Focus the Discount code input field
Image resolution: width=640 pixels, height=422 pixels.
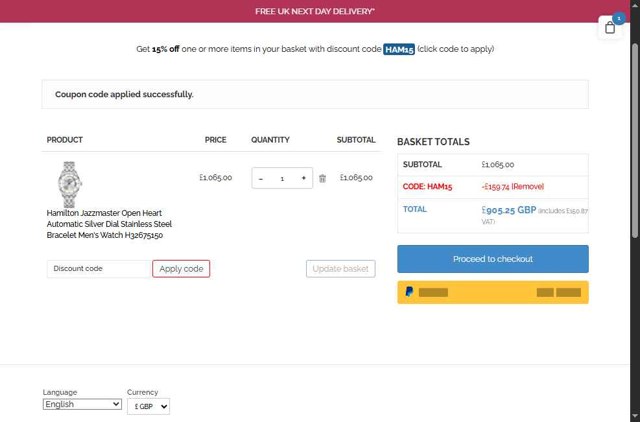(x=99, y=269)
